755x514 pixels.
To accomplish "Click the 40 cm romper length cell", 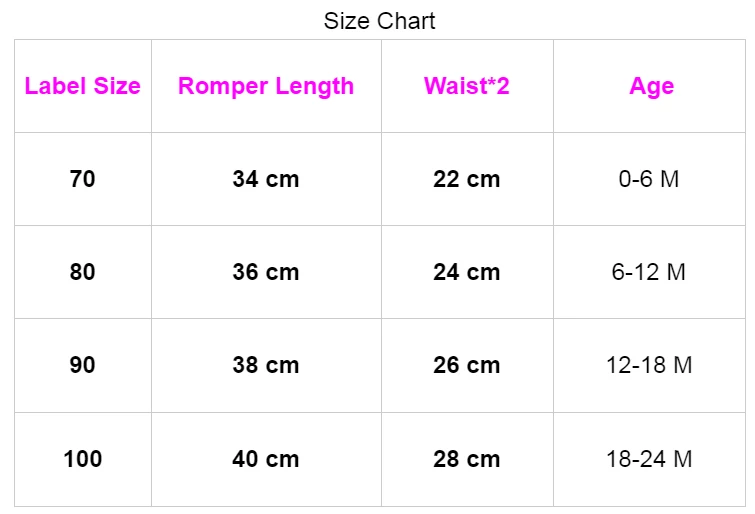I will (266, 459).
